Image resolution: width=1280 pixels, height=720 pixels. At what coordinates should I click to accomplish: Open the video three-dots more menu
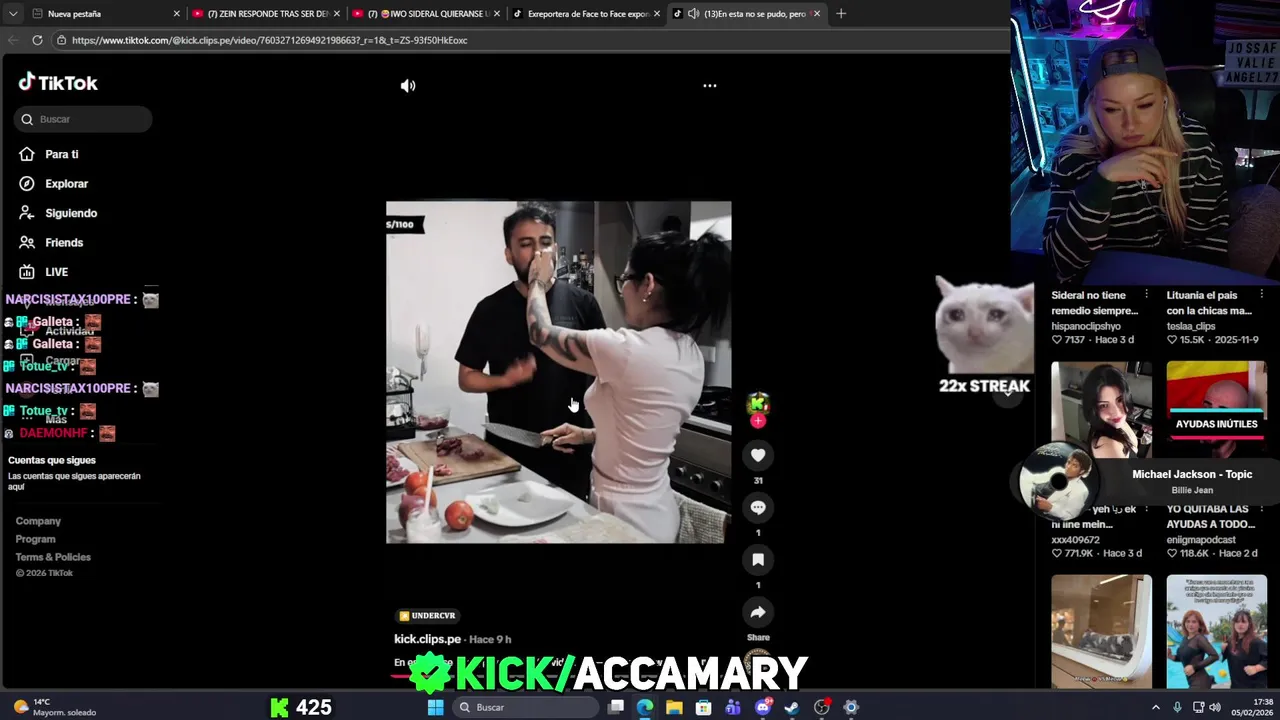709,86
